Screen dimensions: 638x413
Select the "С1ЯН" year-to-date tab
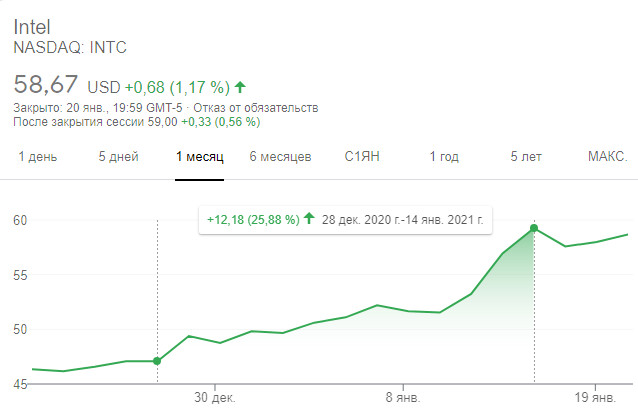[x=362, y=157]
